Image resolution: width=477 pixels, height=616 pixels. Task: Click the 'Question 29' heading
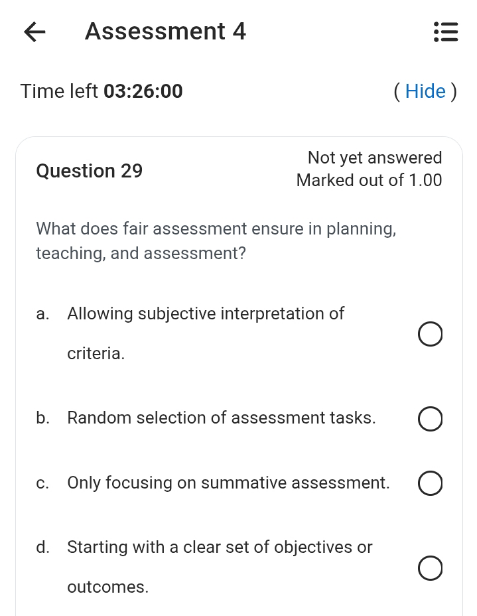pos(89,171)
